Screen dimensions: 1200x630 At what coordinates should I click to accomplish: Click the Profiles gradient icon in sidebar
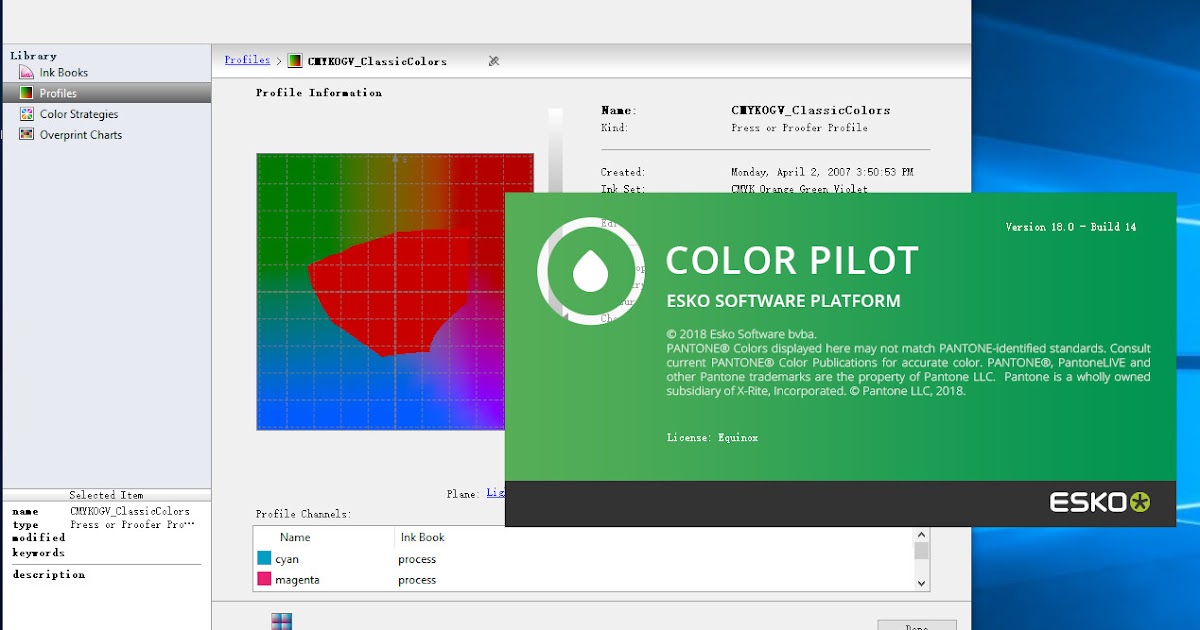tap(27, 93)
